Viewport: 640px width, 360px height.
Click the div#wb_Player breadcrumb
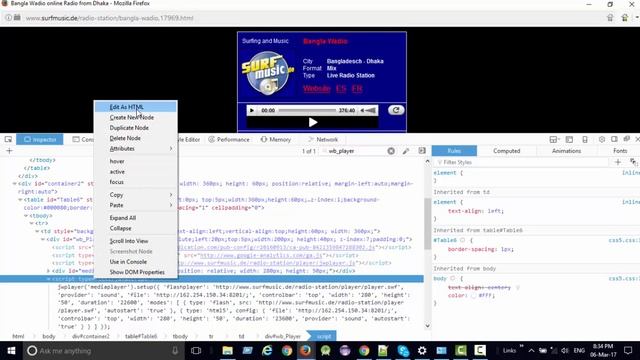(x=282, y=336)
